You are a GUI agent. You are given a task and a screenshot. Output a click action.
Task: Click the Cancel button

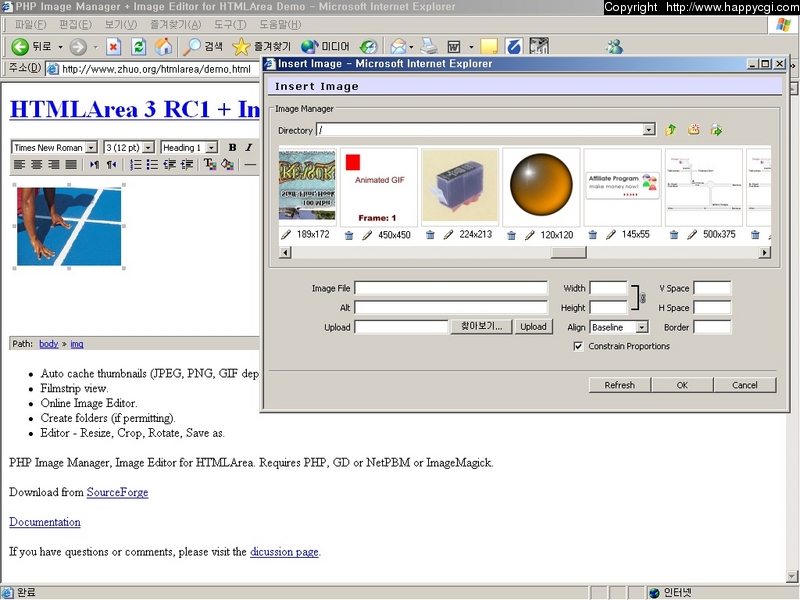tap(745, 385)
